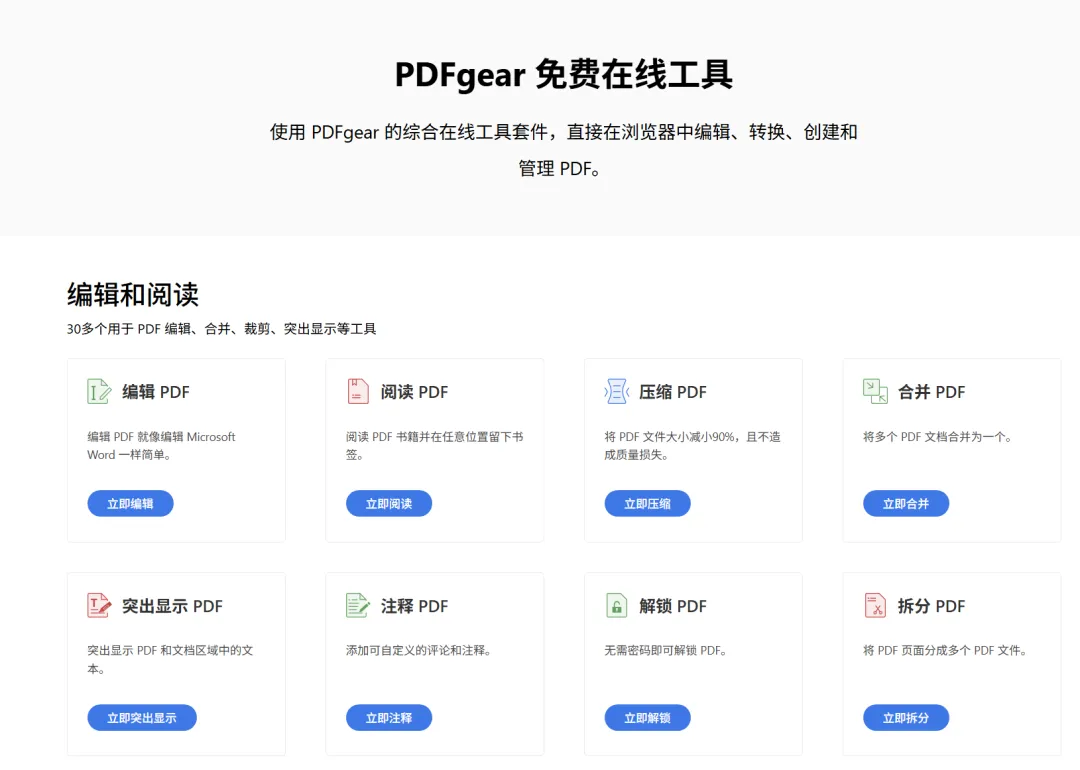The width and height of the screenshot is (1080, 770).
Task: Click the 阅读 PDF bookmark document icon
Action: click(358, 391)
